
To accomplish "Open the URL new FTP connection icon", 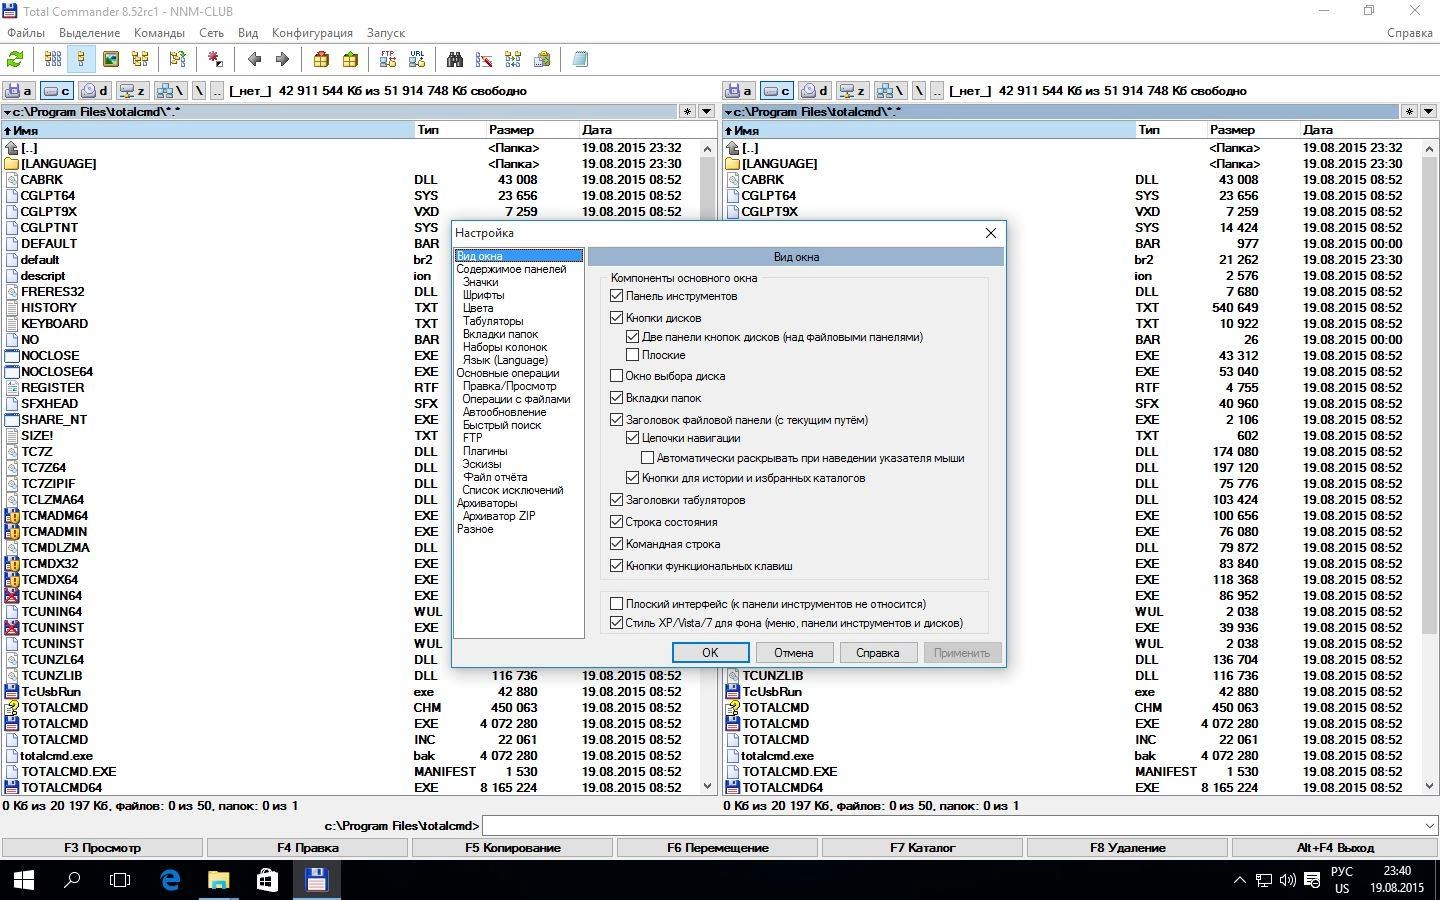I will pos(417,60).
